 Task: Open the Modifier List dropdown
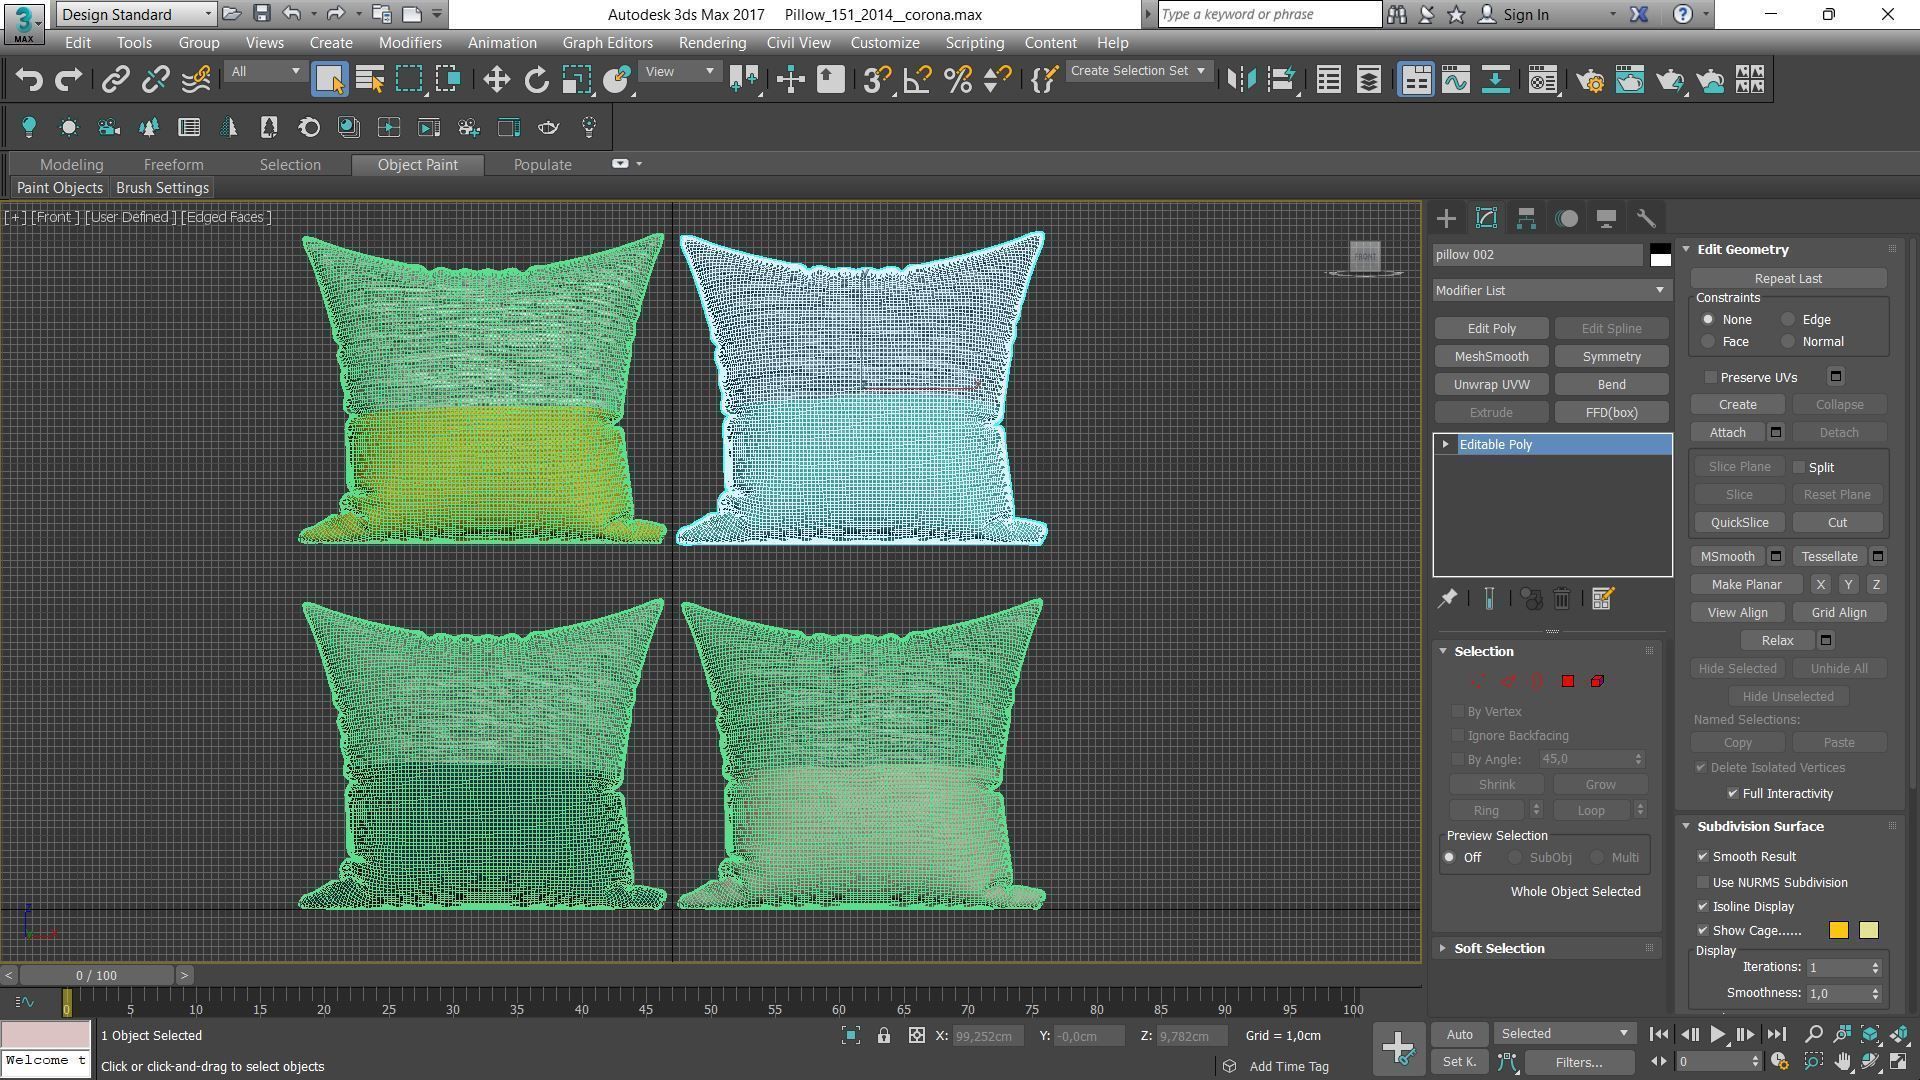coord(1551,290)
